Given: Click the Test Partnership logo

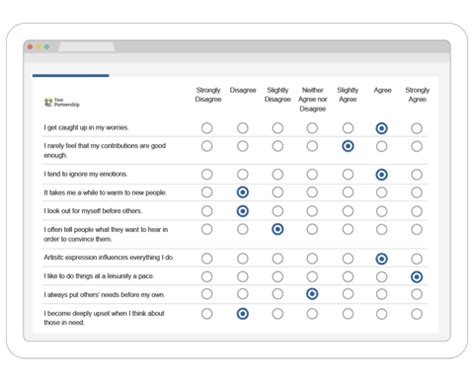Looking at the screenshot, I should coord(62,102).
